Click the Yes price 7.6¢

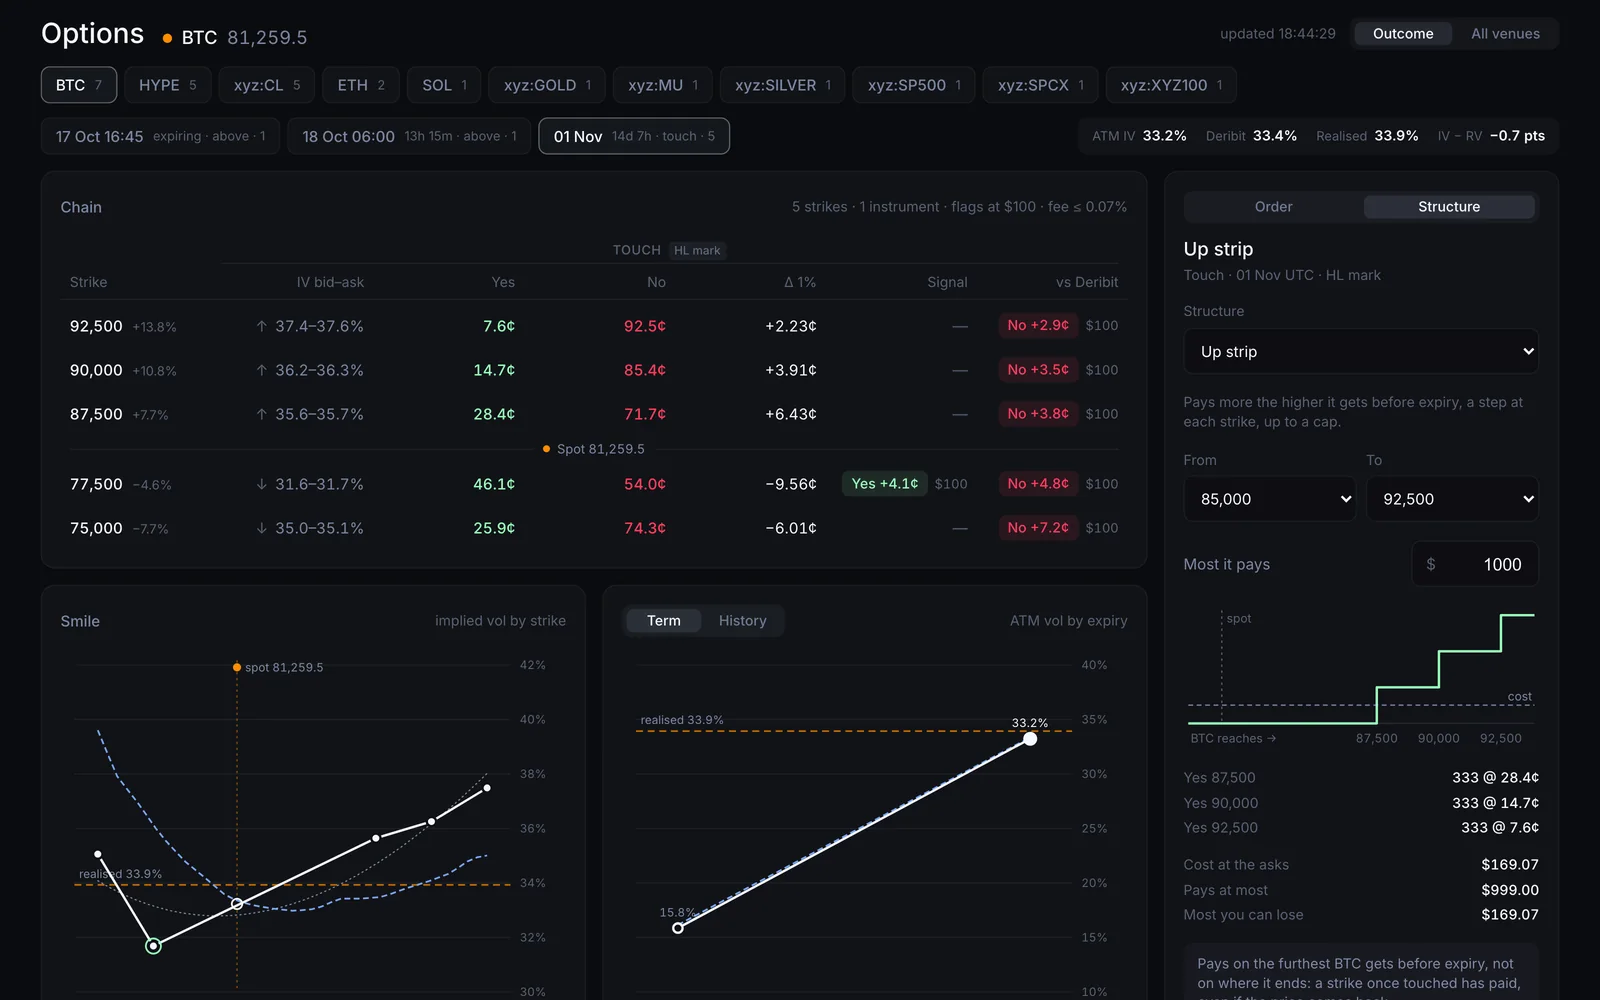pyautogui.click(x=499, y=326)
